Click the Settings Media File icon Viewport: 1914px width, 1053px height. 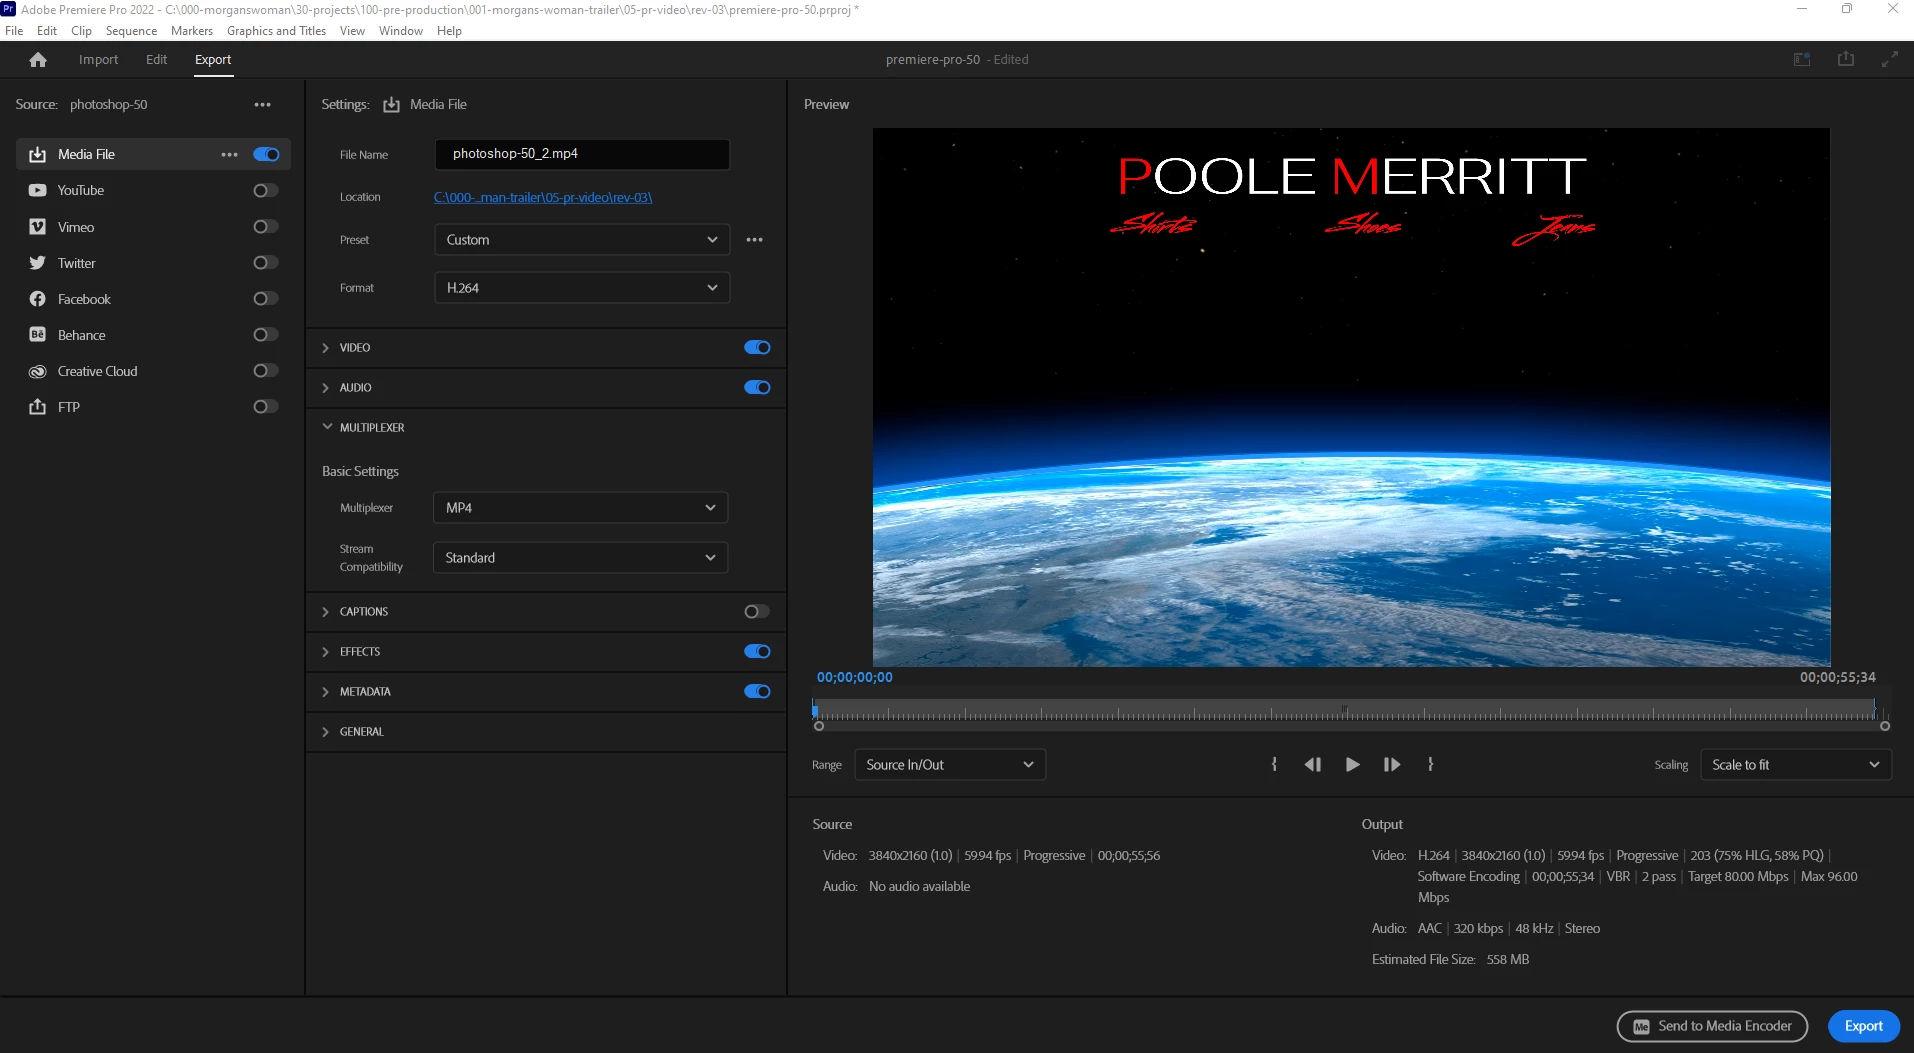pos(391,104)
